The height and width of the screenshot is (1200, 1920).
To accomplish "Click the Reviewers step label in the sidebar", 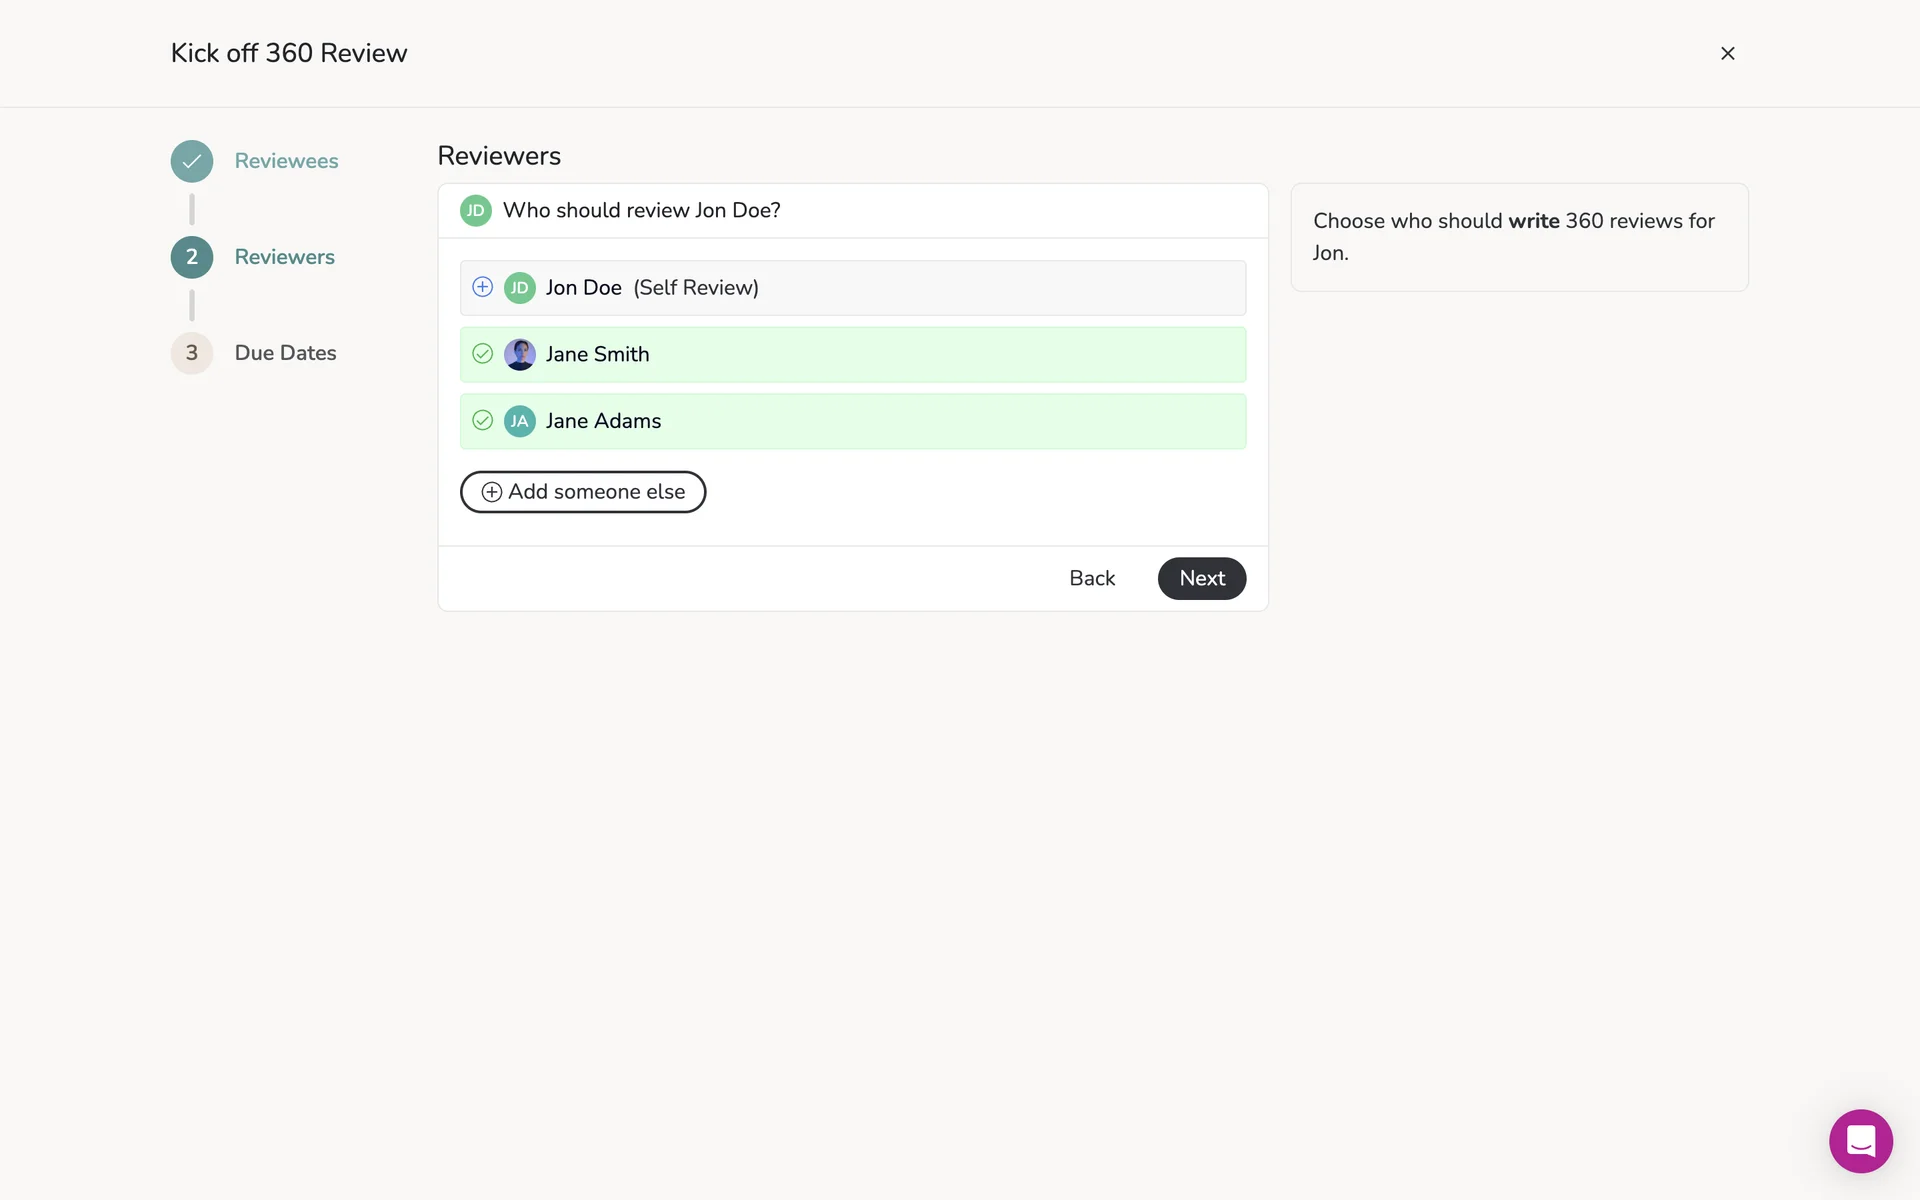I will 284,257.
